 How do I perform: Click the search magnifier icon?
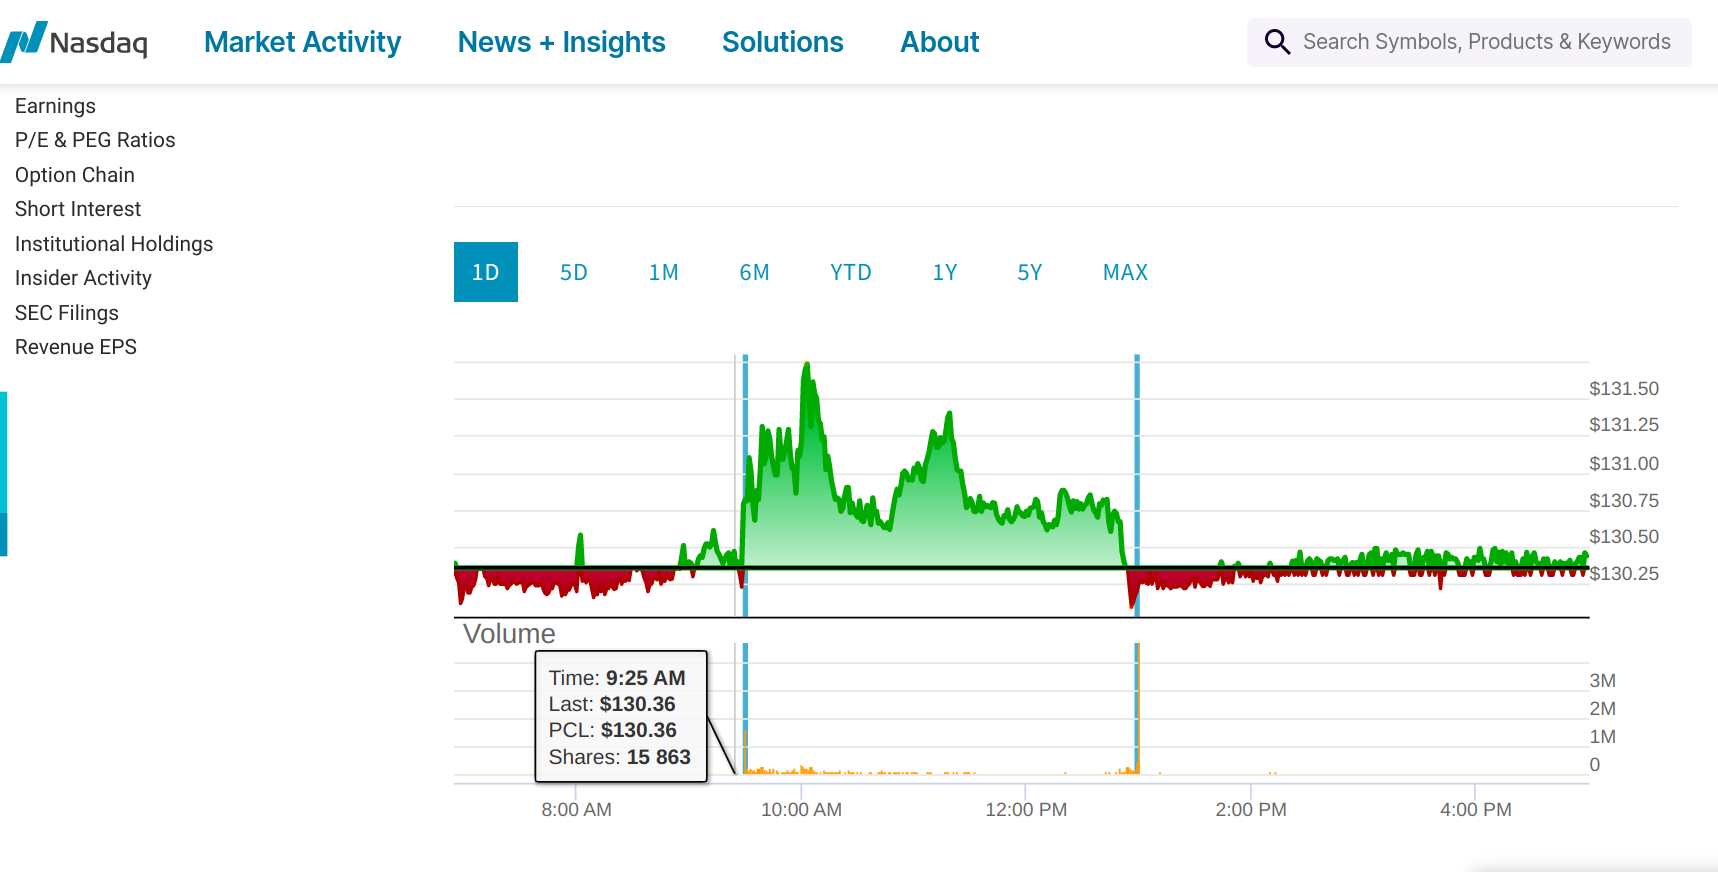pos(1277,42)
